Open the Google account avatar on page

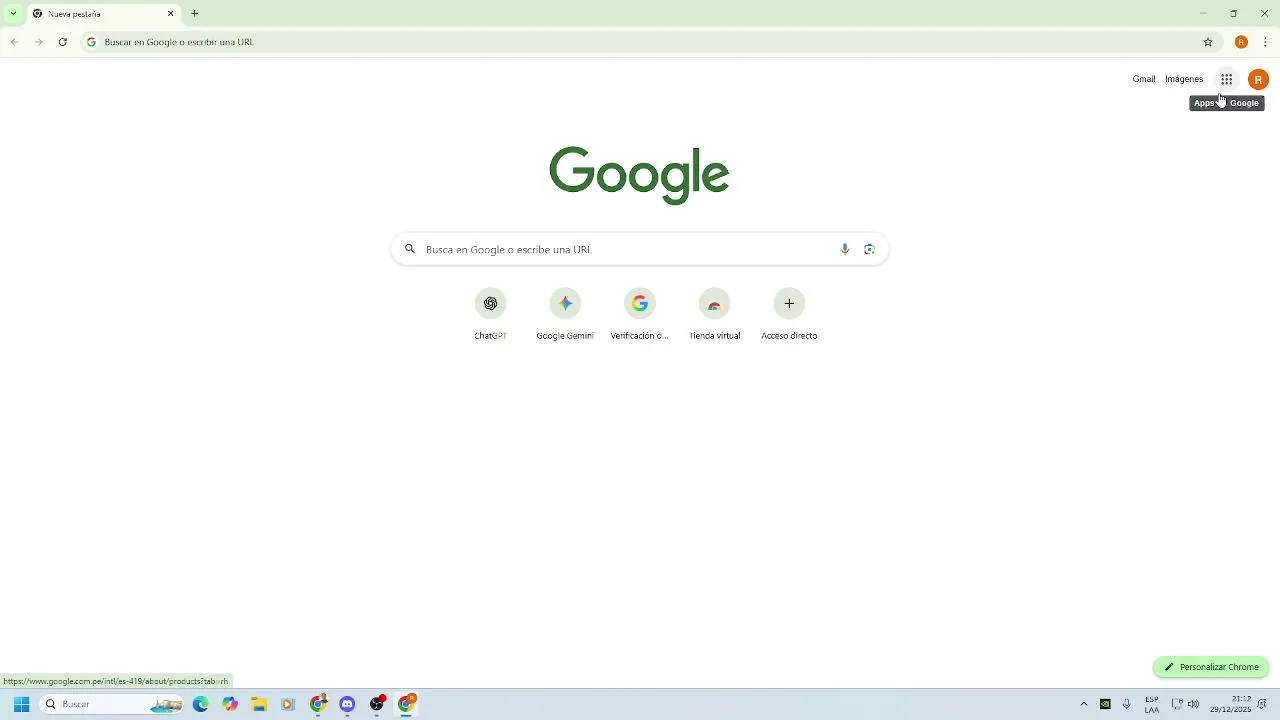click(1258, 79)
